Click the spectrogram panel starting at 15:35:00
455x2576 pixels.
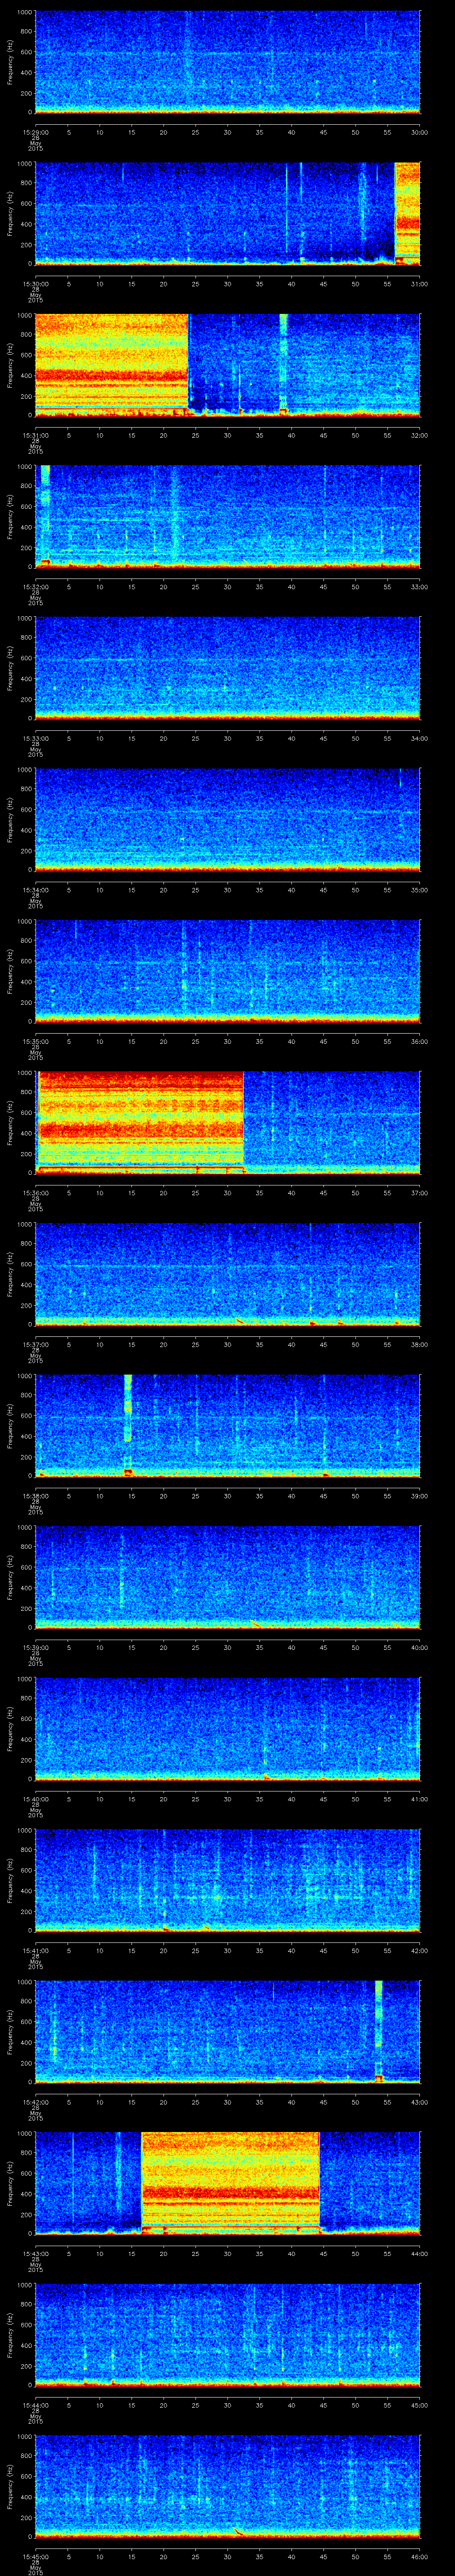point(227,971)
